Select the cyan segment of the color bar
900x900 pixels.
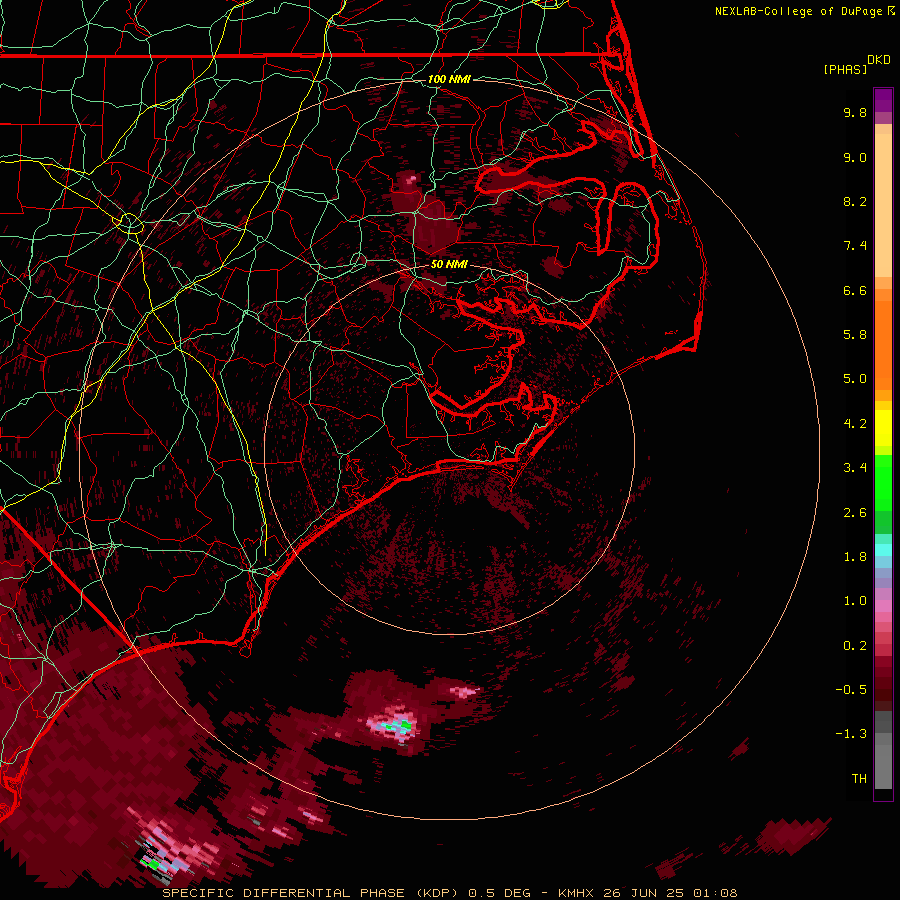883,550
